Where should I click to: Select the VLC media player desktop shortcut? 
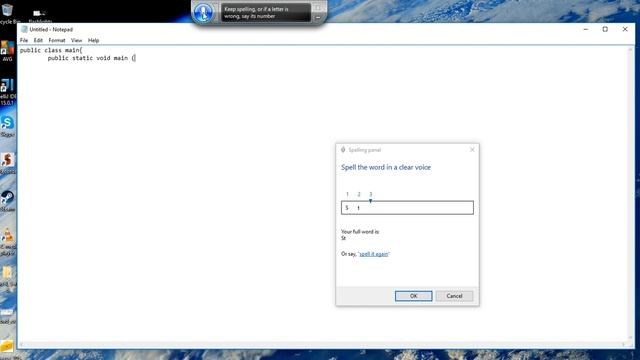7,242
